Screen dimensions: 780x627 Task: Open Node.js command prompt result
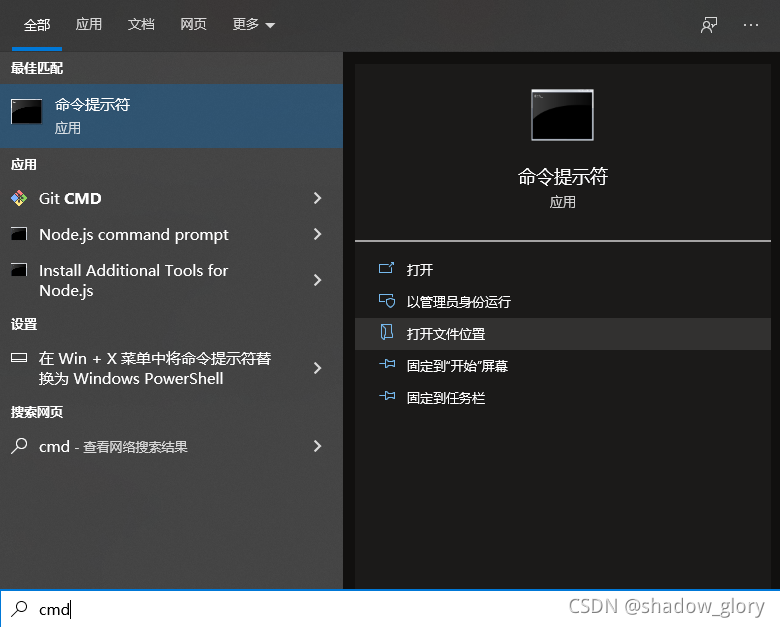point(171,234)
